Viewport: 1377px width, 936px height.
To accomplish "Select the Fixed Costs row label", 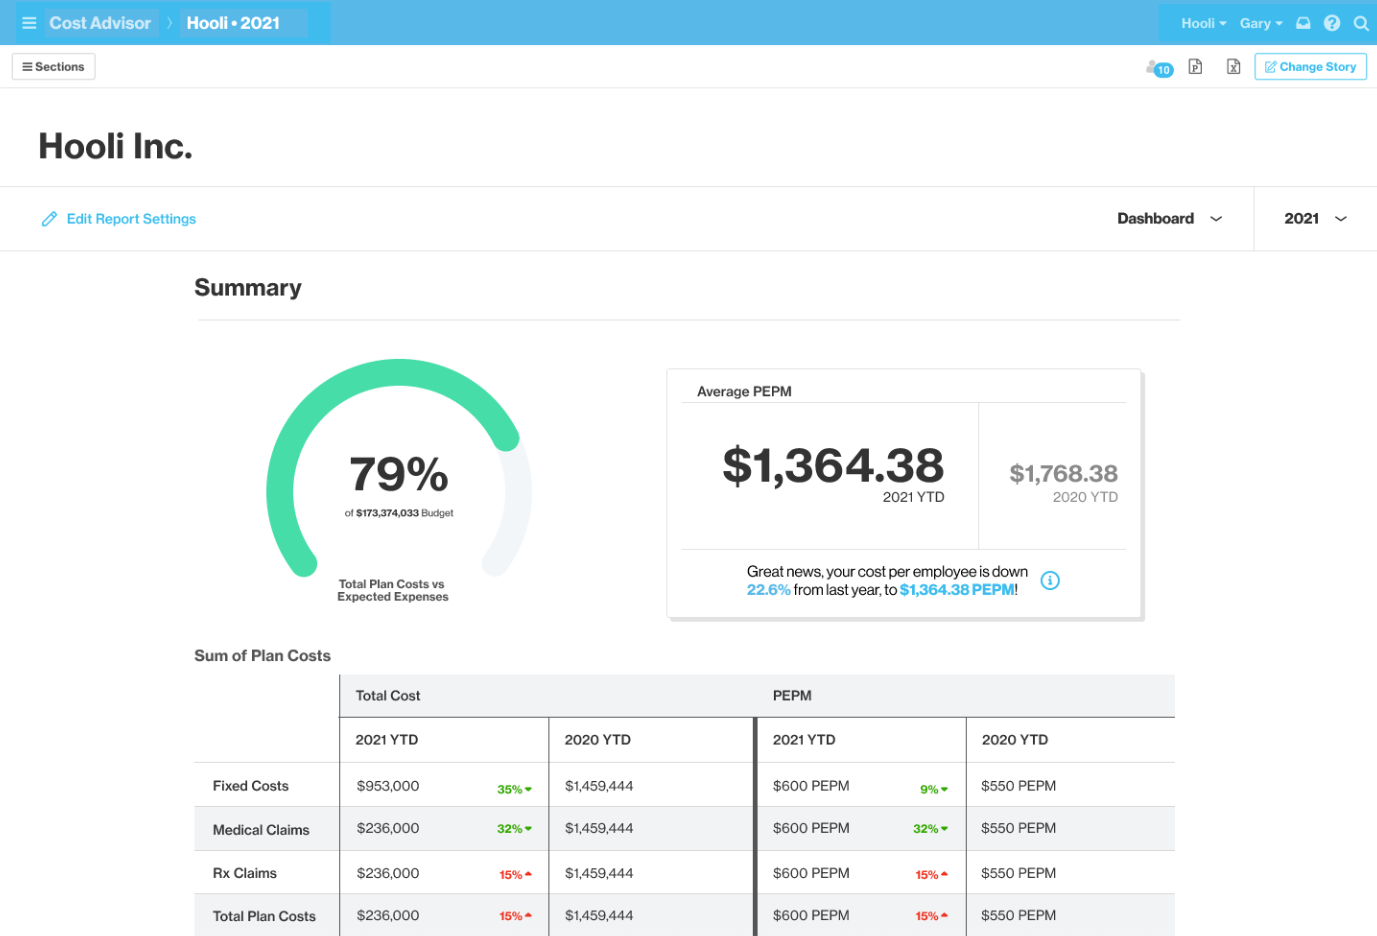I will point(250,786).
